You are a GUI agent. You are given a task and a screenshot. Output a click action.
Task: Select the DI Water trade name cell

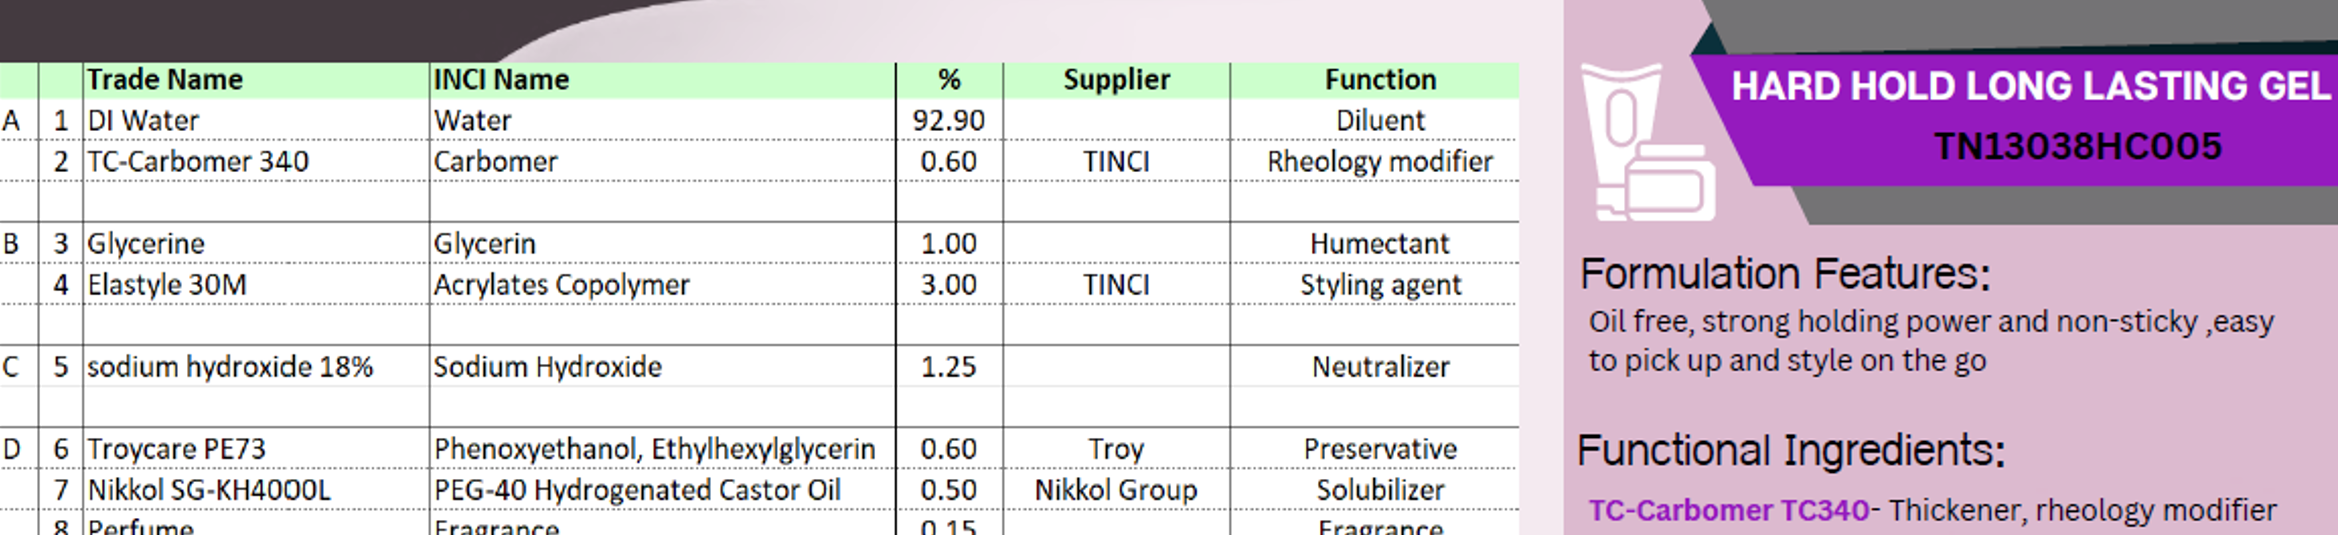coord(256,120)
